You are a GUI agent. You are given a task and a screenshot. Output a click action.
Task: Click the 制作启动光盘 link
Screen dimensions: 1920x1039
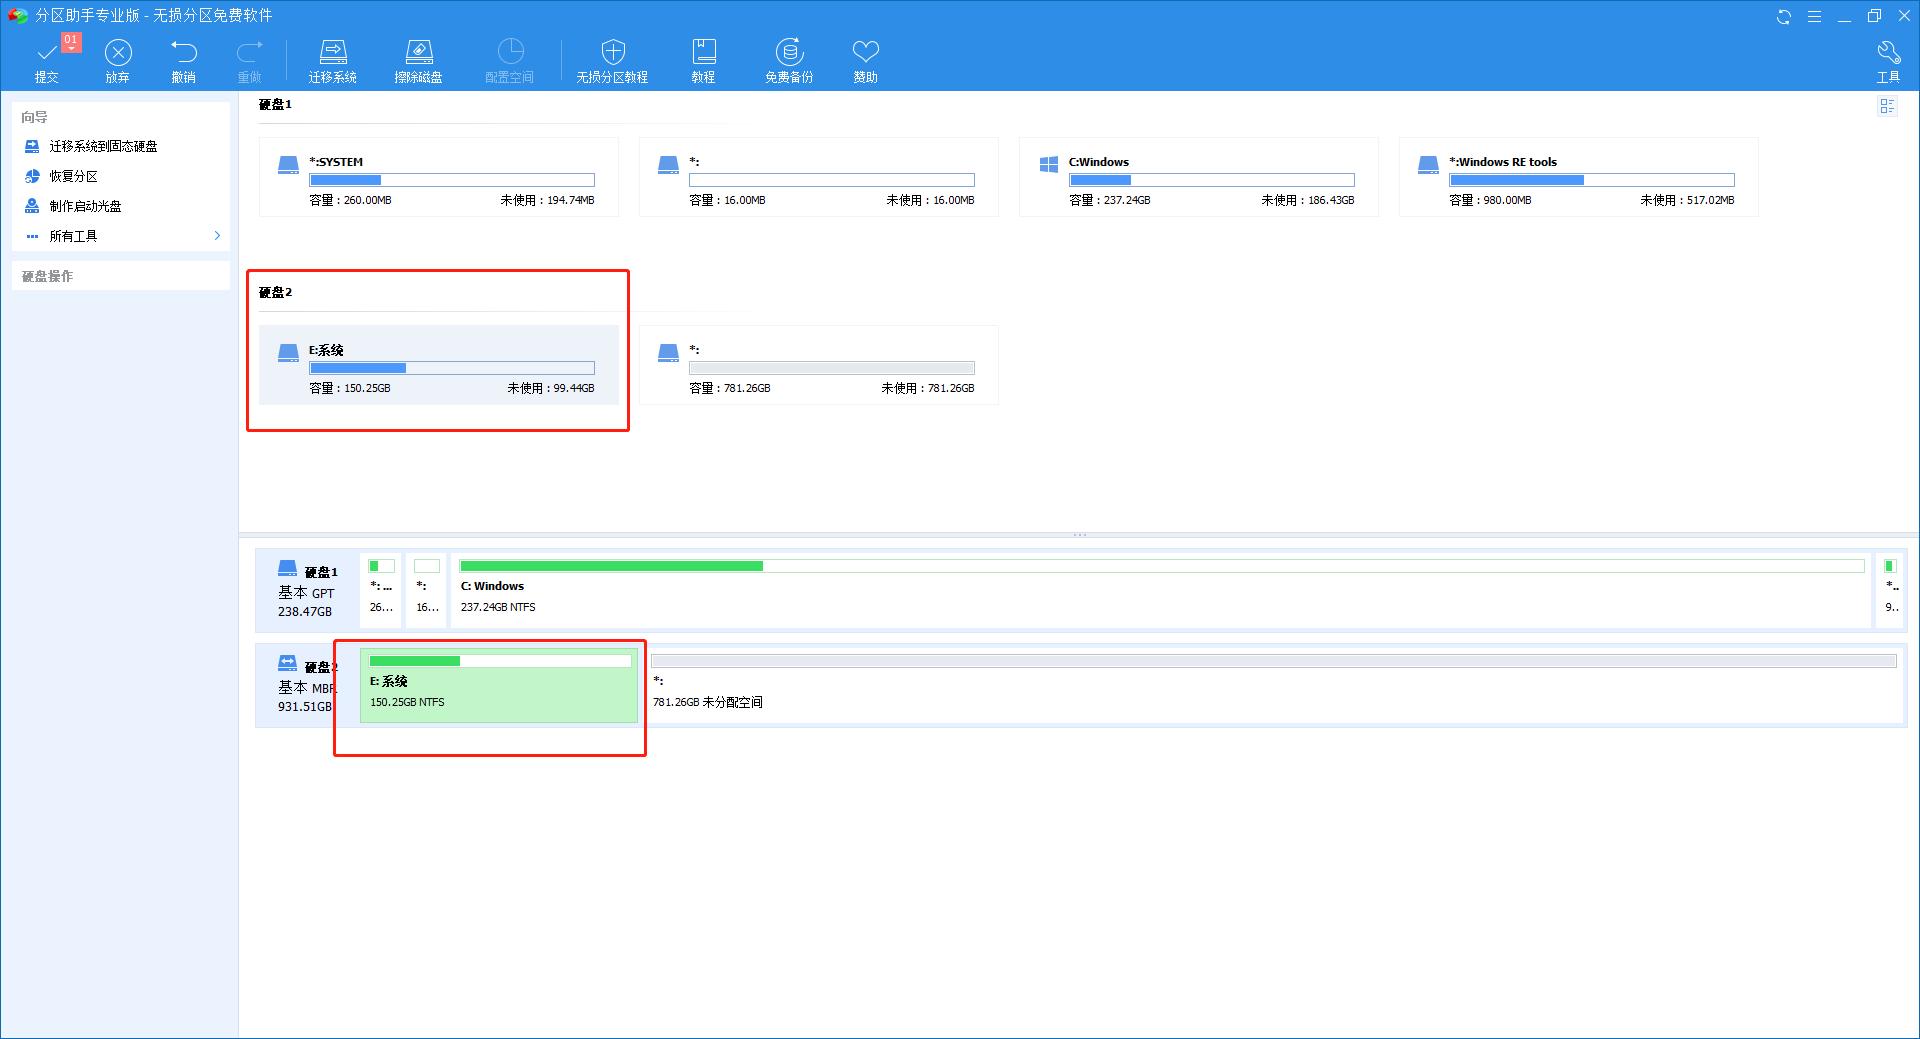click(86, 206)
